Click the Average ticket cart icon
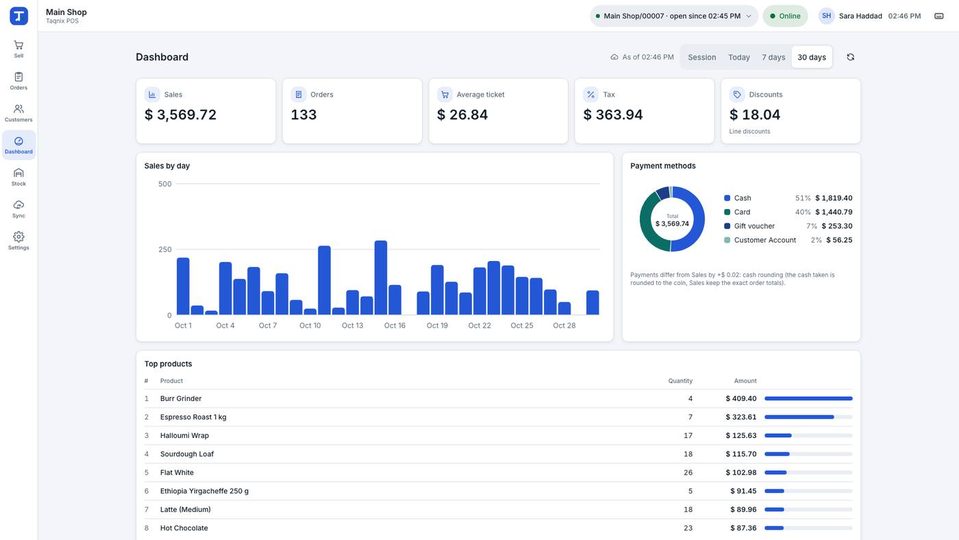Image resolution: width=959 pixels, height=540 pixels. point(445,94)
